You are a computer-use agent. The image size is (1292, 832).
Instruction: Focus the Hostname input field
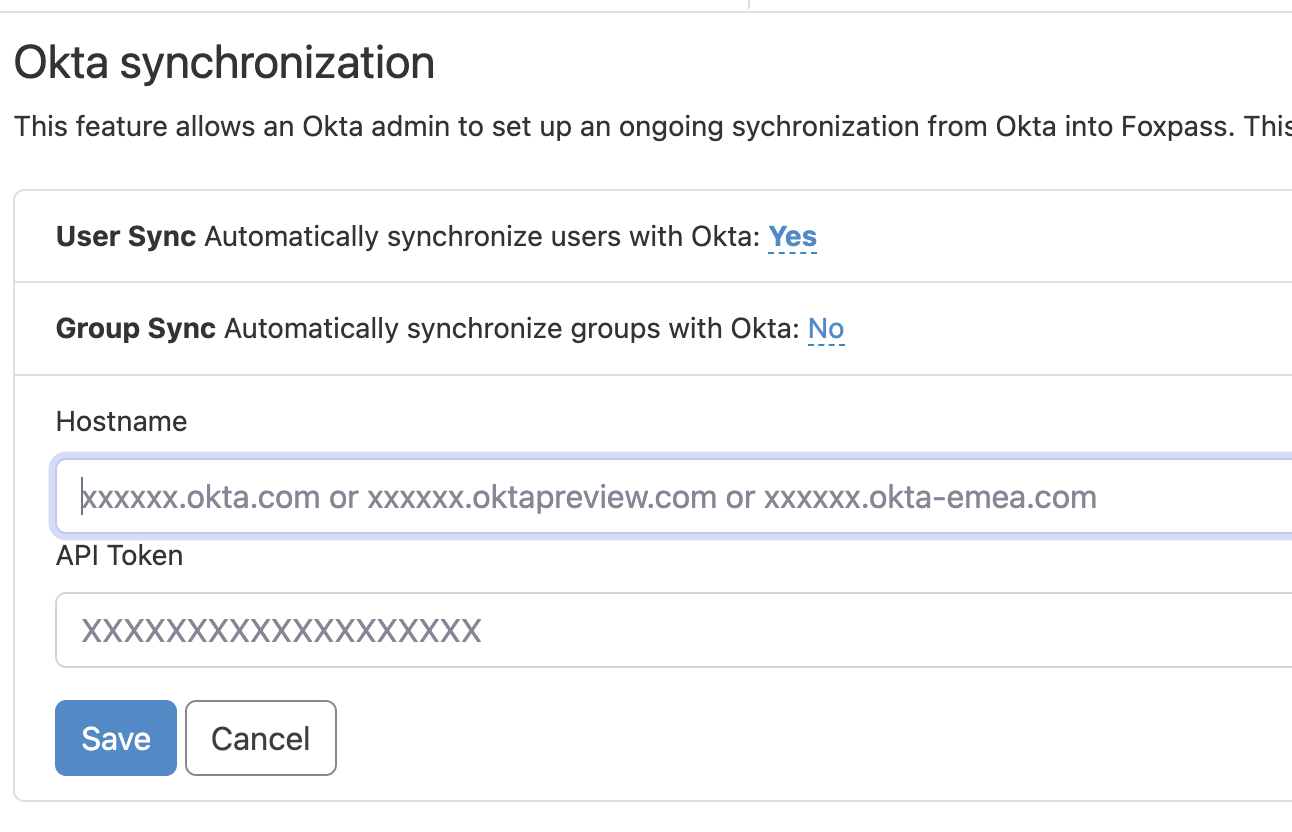(673, 496)
